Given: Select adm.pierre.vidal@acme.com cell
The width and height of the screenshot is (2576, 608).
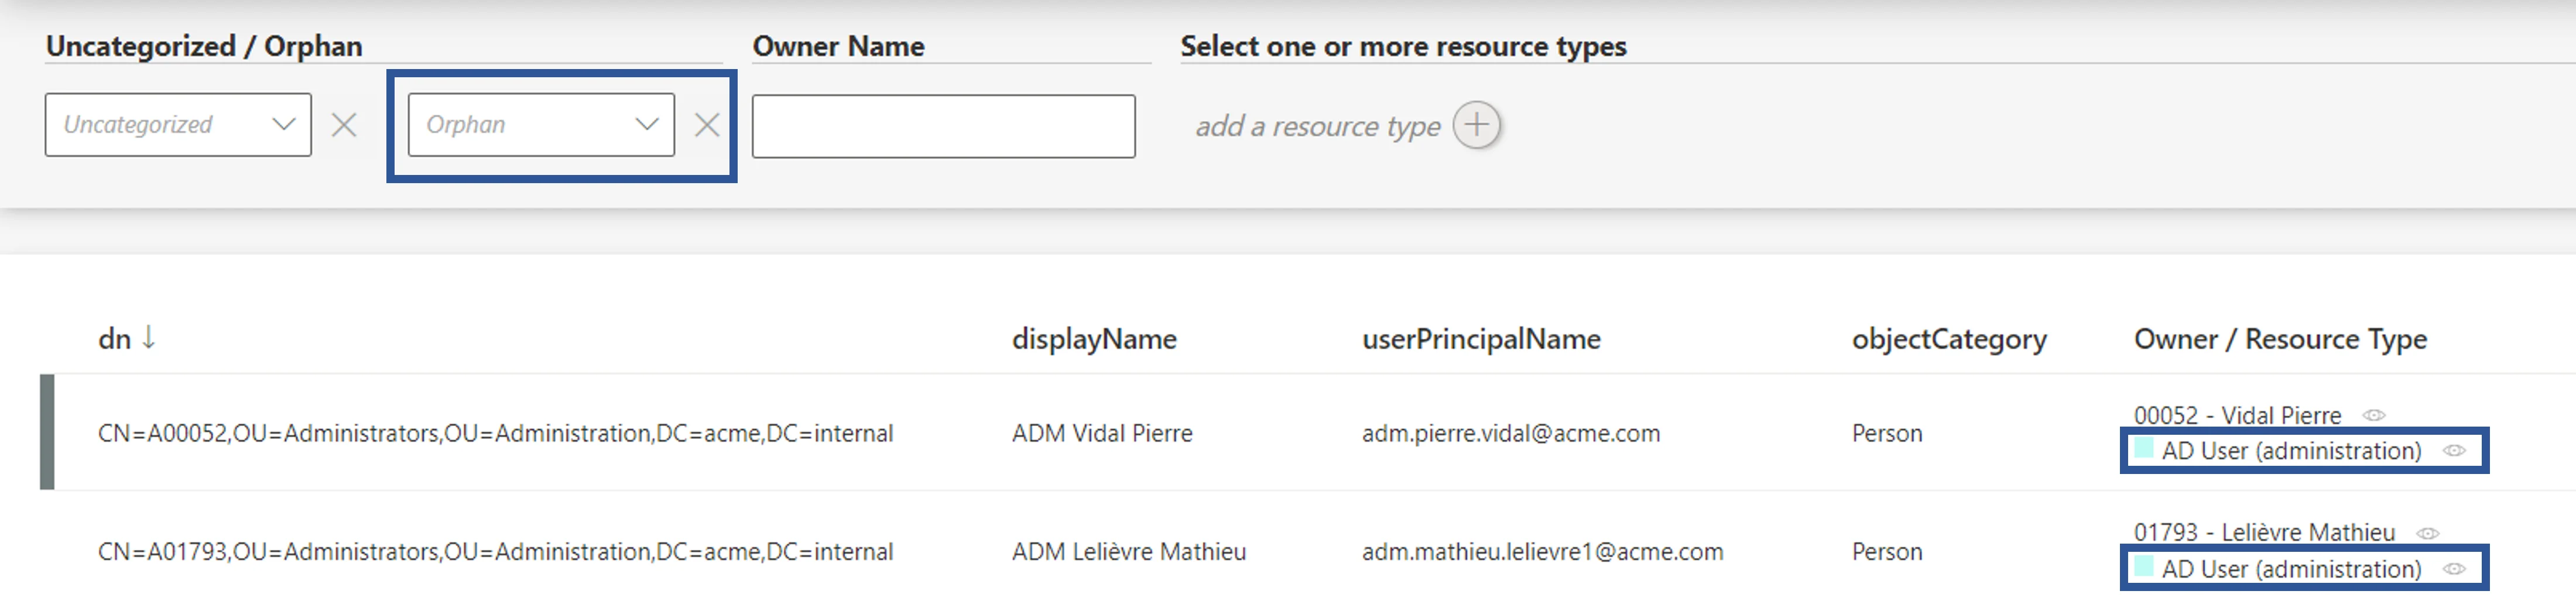Looking at the screenshot, I should point(1511,433).
